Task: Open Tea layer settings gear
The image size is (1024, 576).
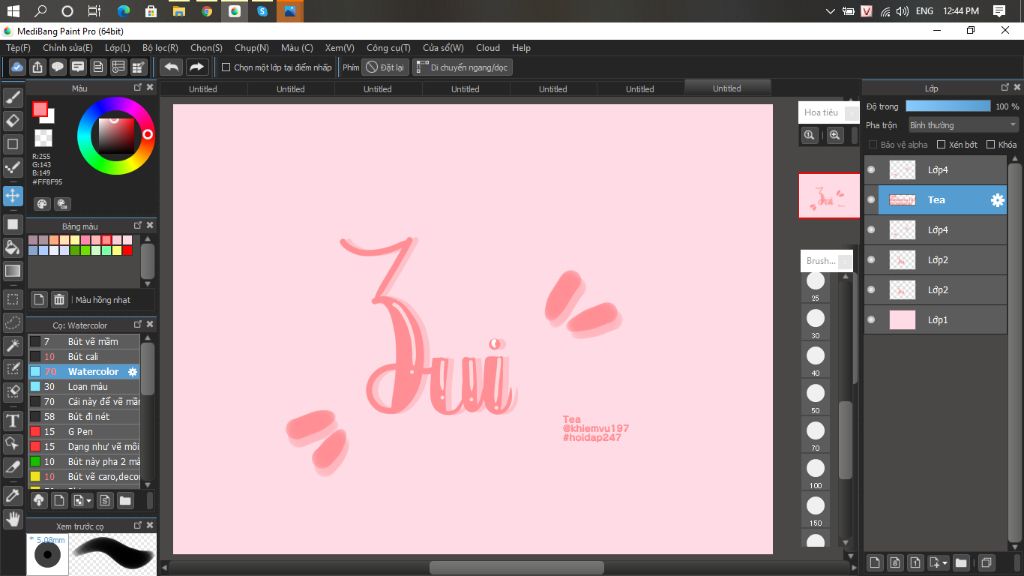Action: (997, 200)
